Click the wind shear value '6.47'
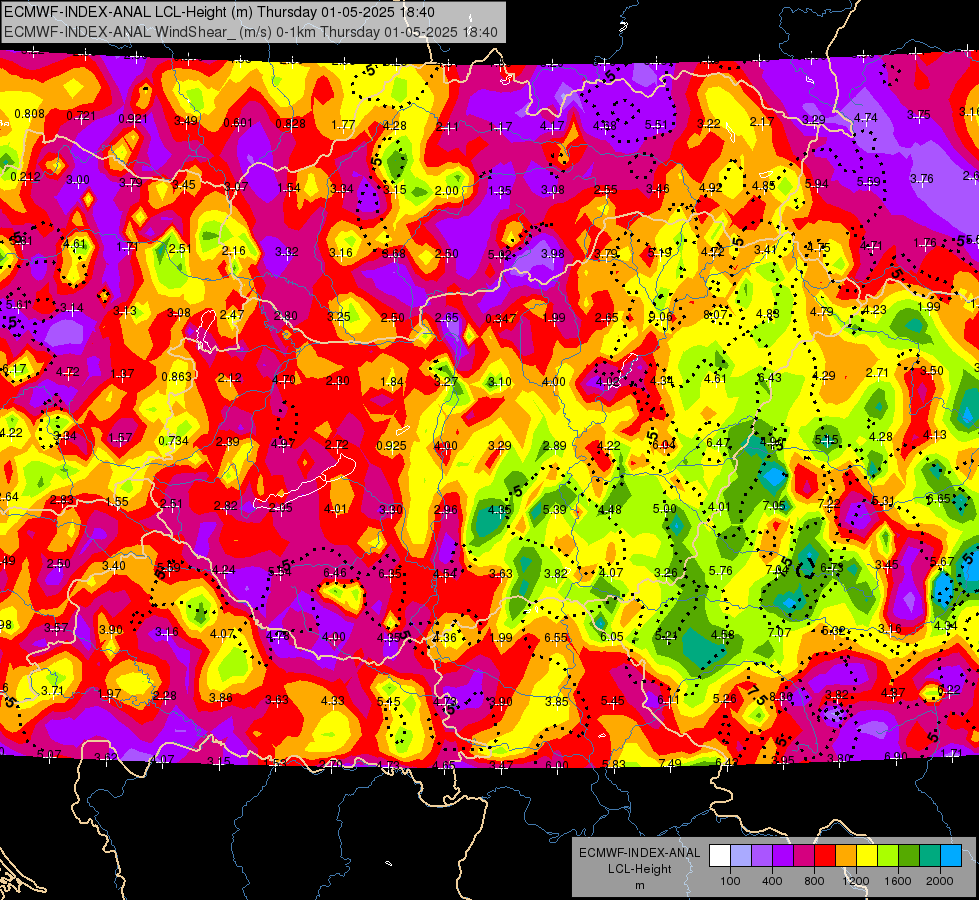Image resolution: width=979 pixels, height=900 pixels. coord(718,443)
